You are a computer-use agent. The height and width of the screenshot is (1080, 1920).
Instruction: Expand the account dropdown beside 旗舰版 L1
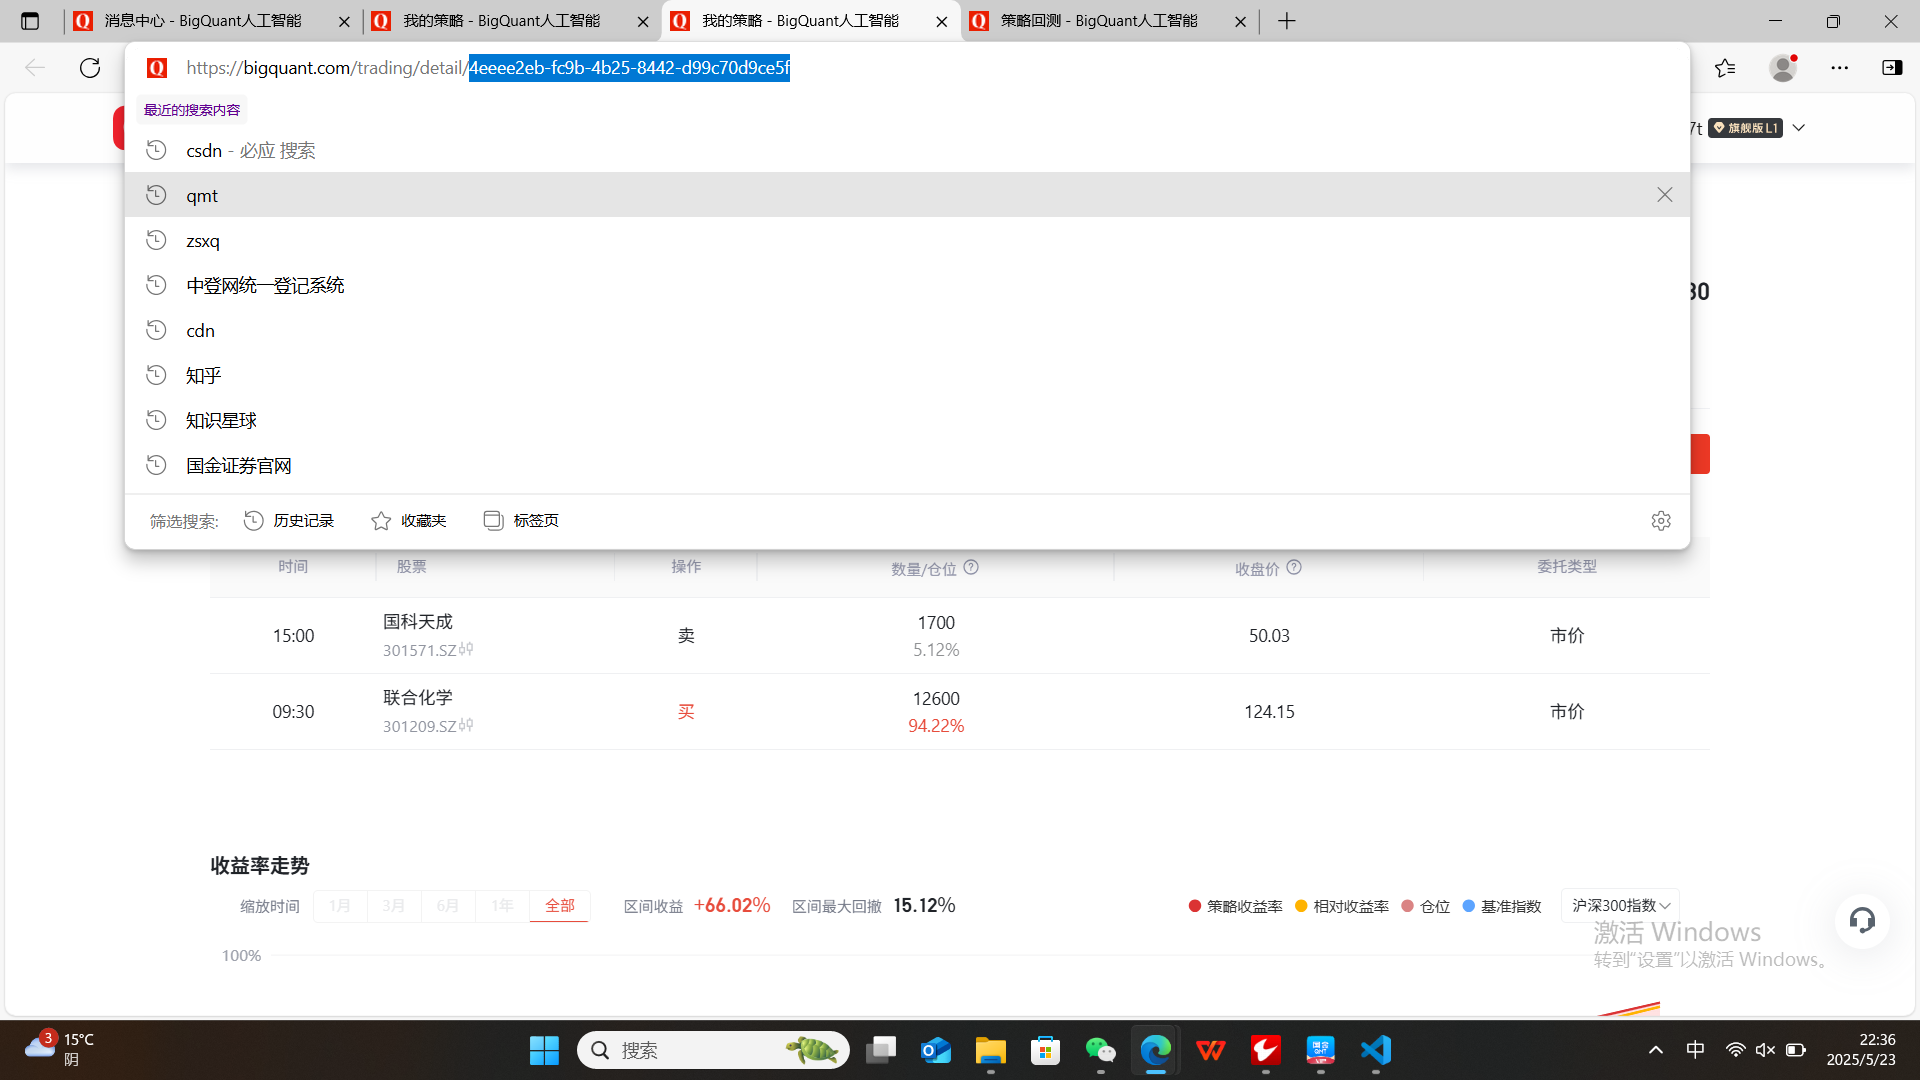1799,128
